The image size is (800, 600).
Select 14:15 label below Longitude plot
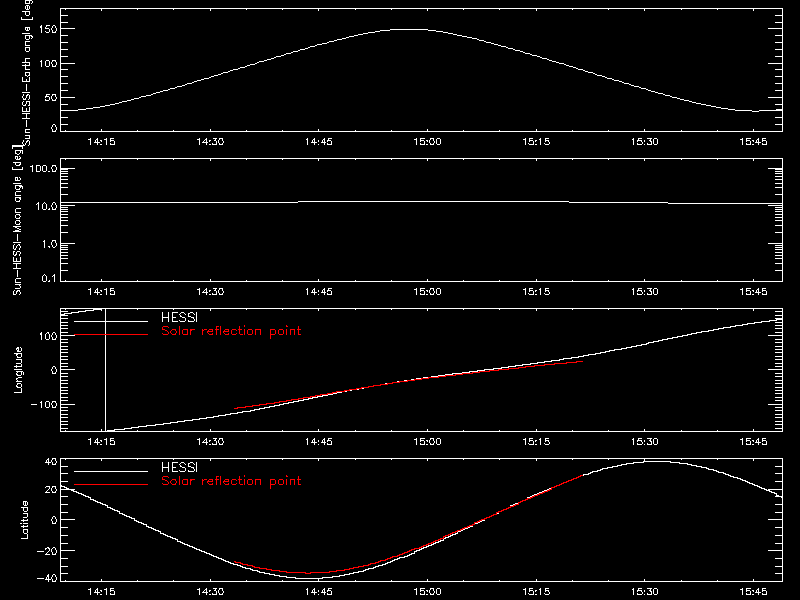101,441
